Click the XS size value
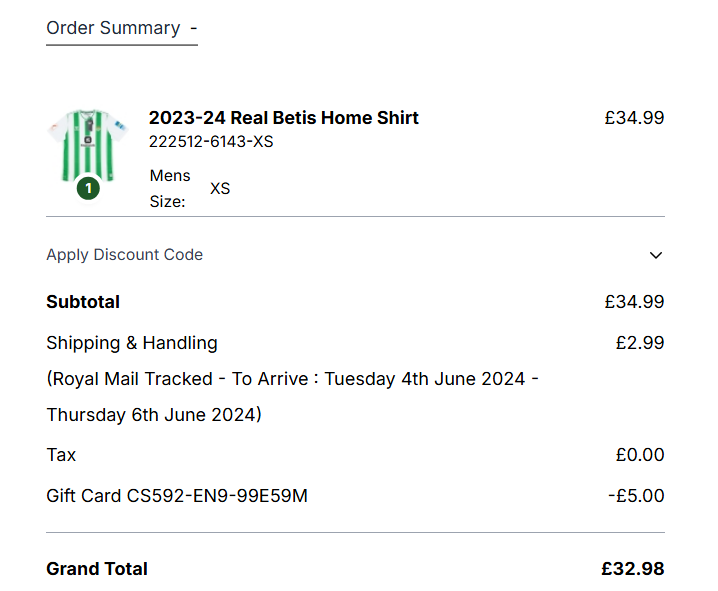Viewport: 718px width, 591px height. coord(220,188)
